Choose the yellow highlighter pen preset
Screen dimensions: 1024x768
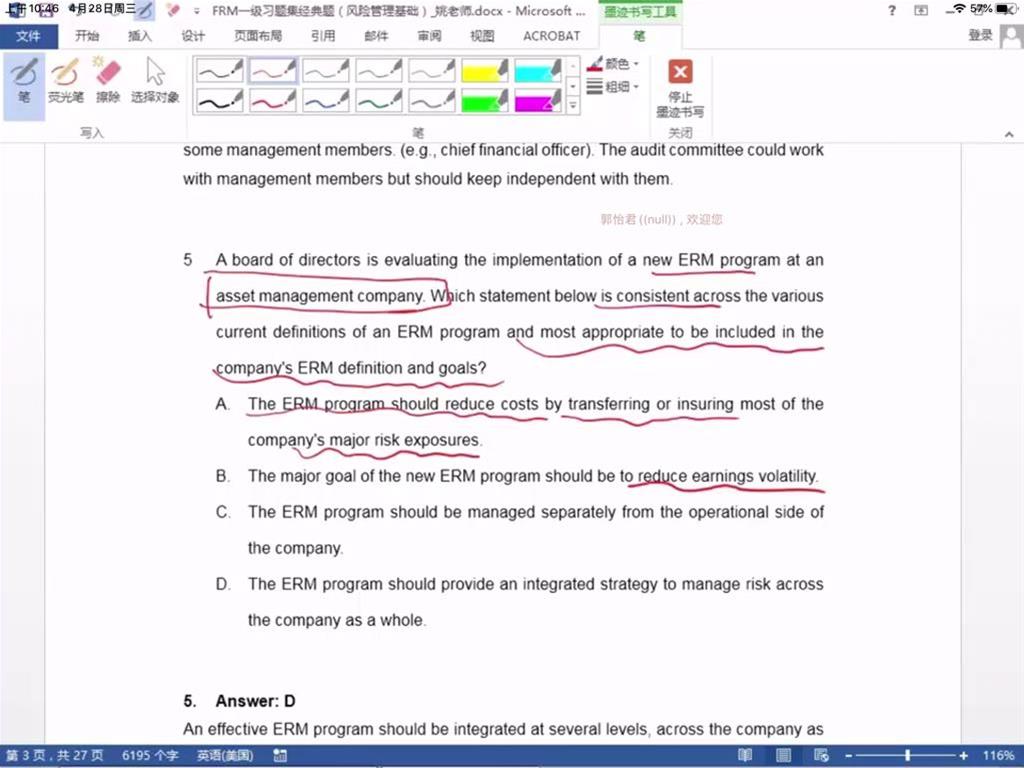point(485,70)
